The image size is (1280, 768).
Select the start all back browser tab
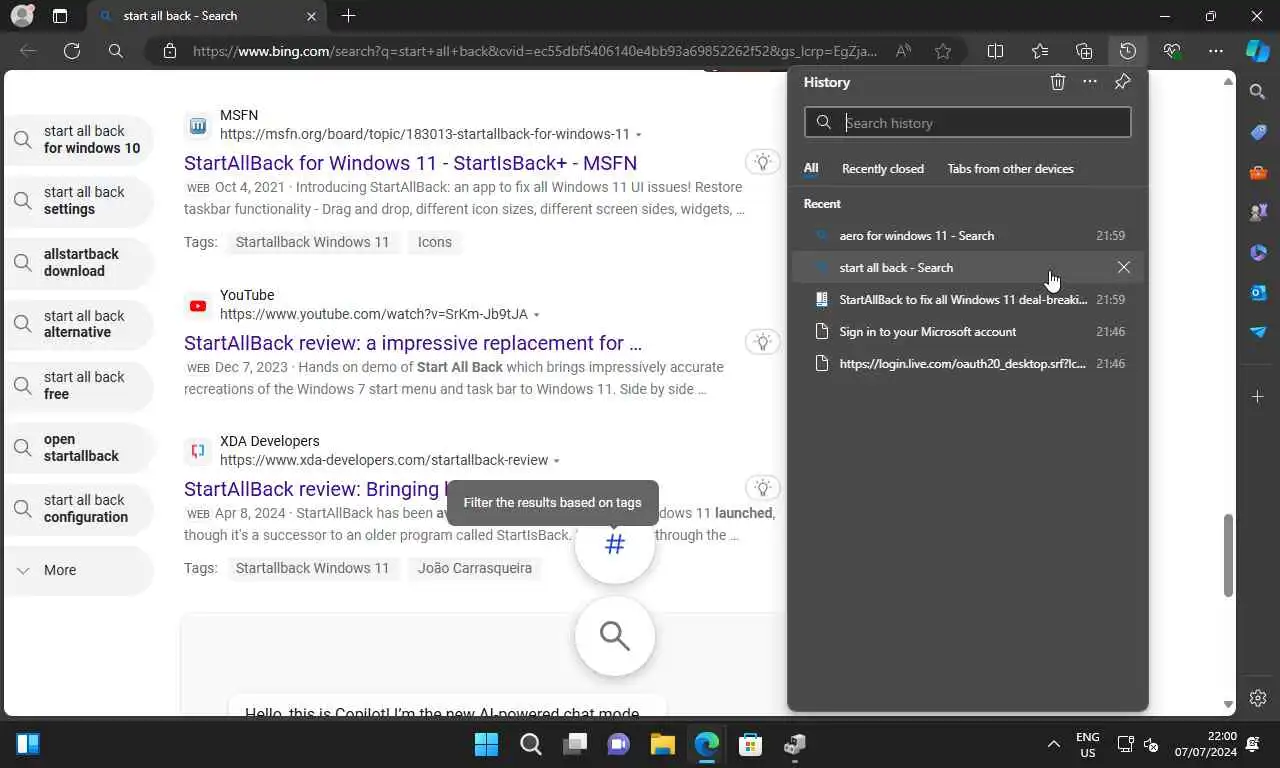205,16
